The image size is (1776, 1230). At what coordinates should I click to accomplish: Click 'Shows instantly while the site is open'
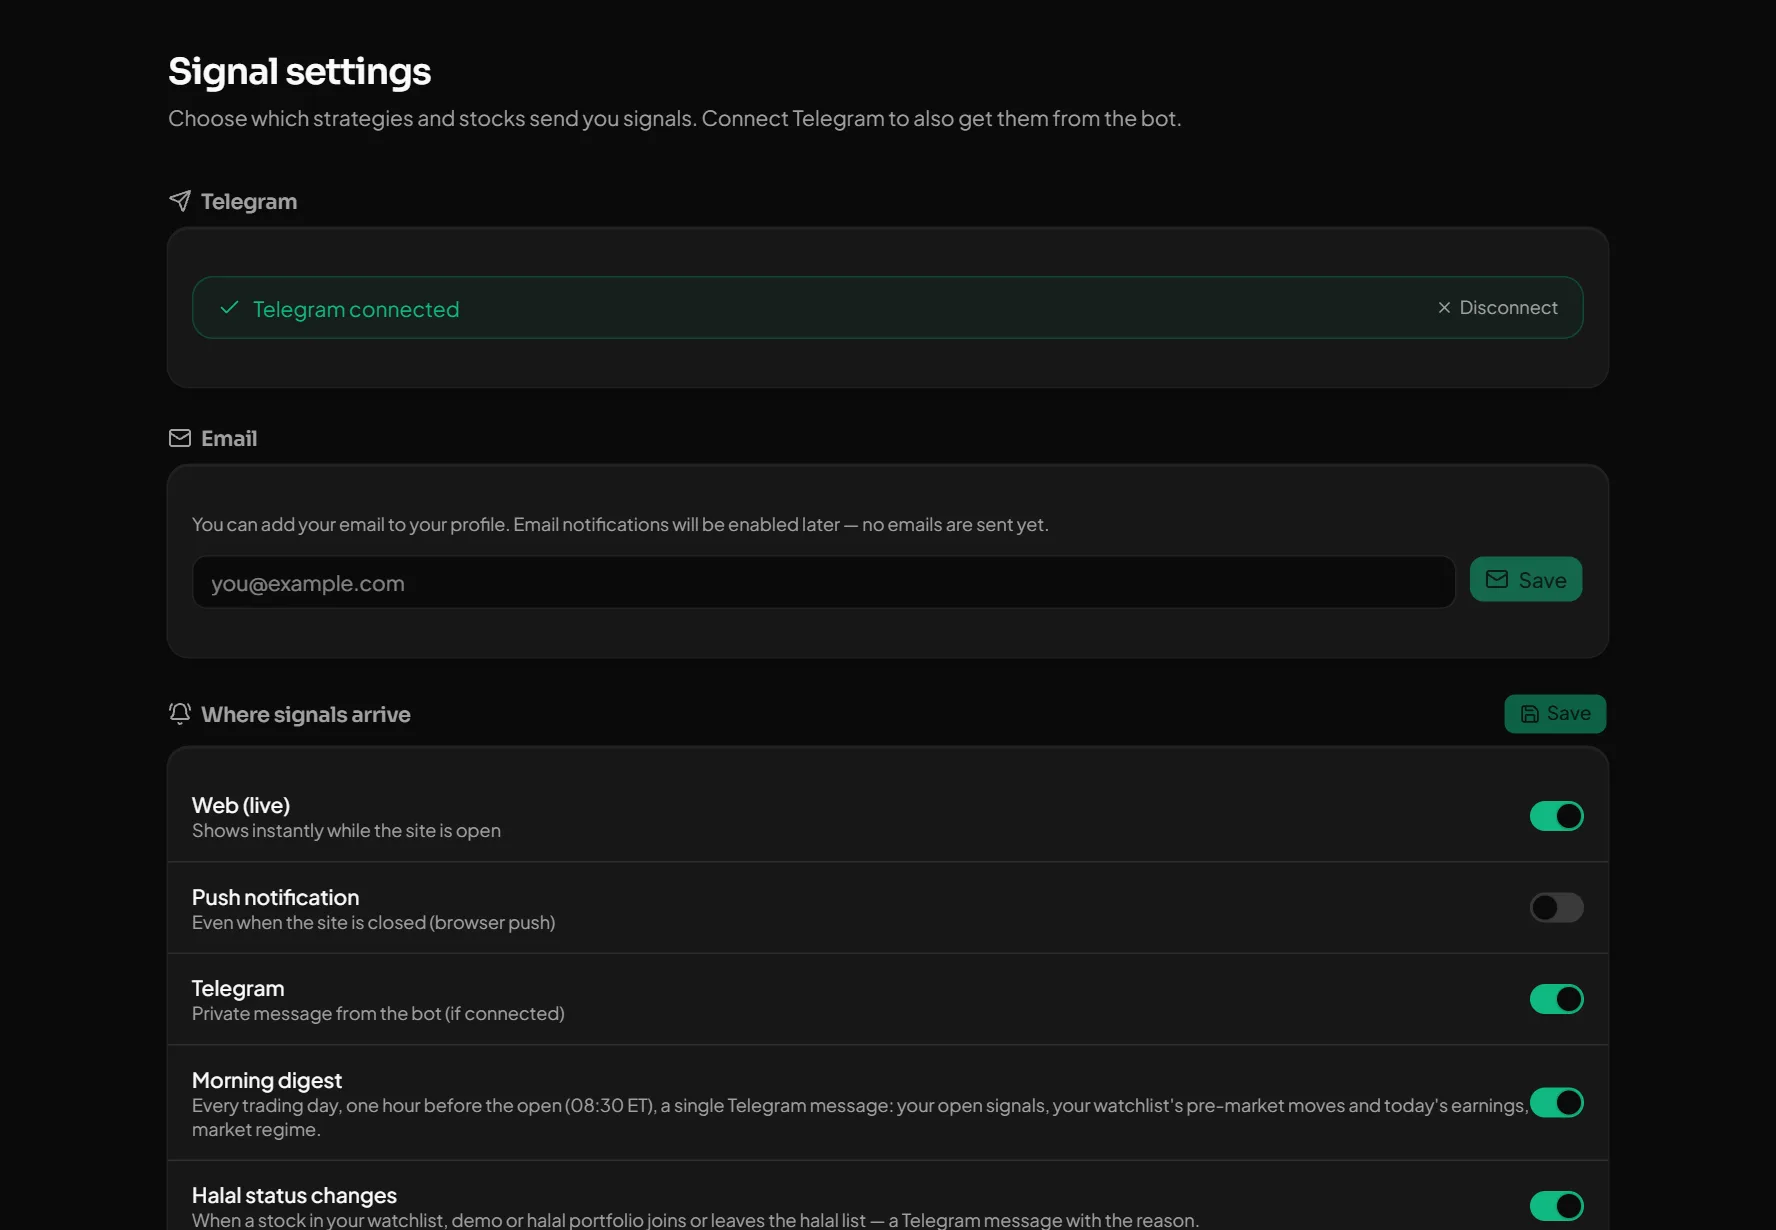tap(346, 831)
